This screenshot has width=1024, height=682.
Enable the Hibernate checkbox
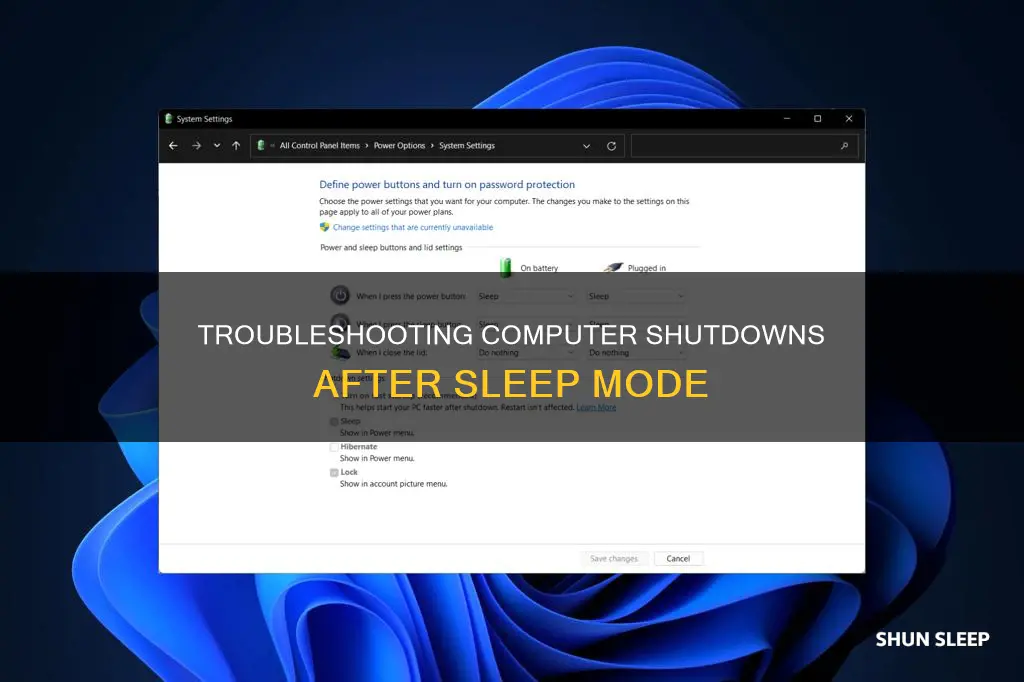click(334, 447)
